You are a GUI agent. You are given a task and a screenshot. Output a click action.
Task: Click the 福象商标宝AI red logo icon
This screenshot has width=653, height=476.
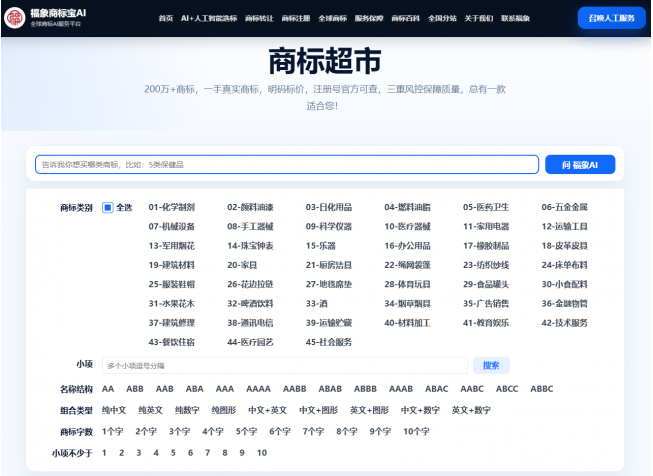(15, 18)
